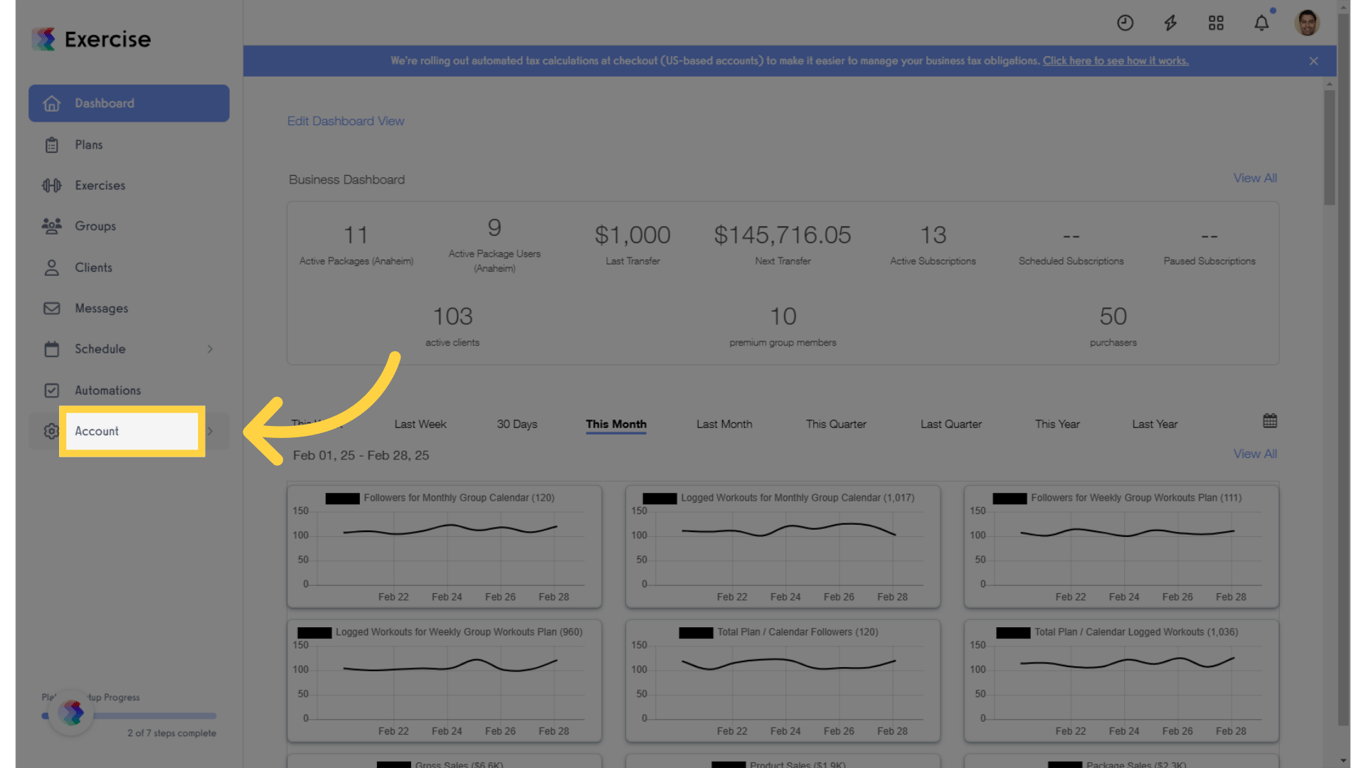Open the user profile avatar
The width and height of the screenshot is (1366, 768).
(x=1307, y=23)
